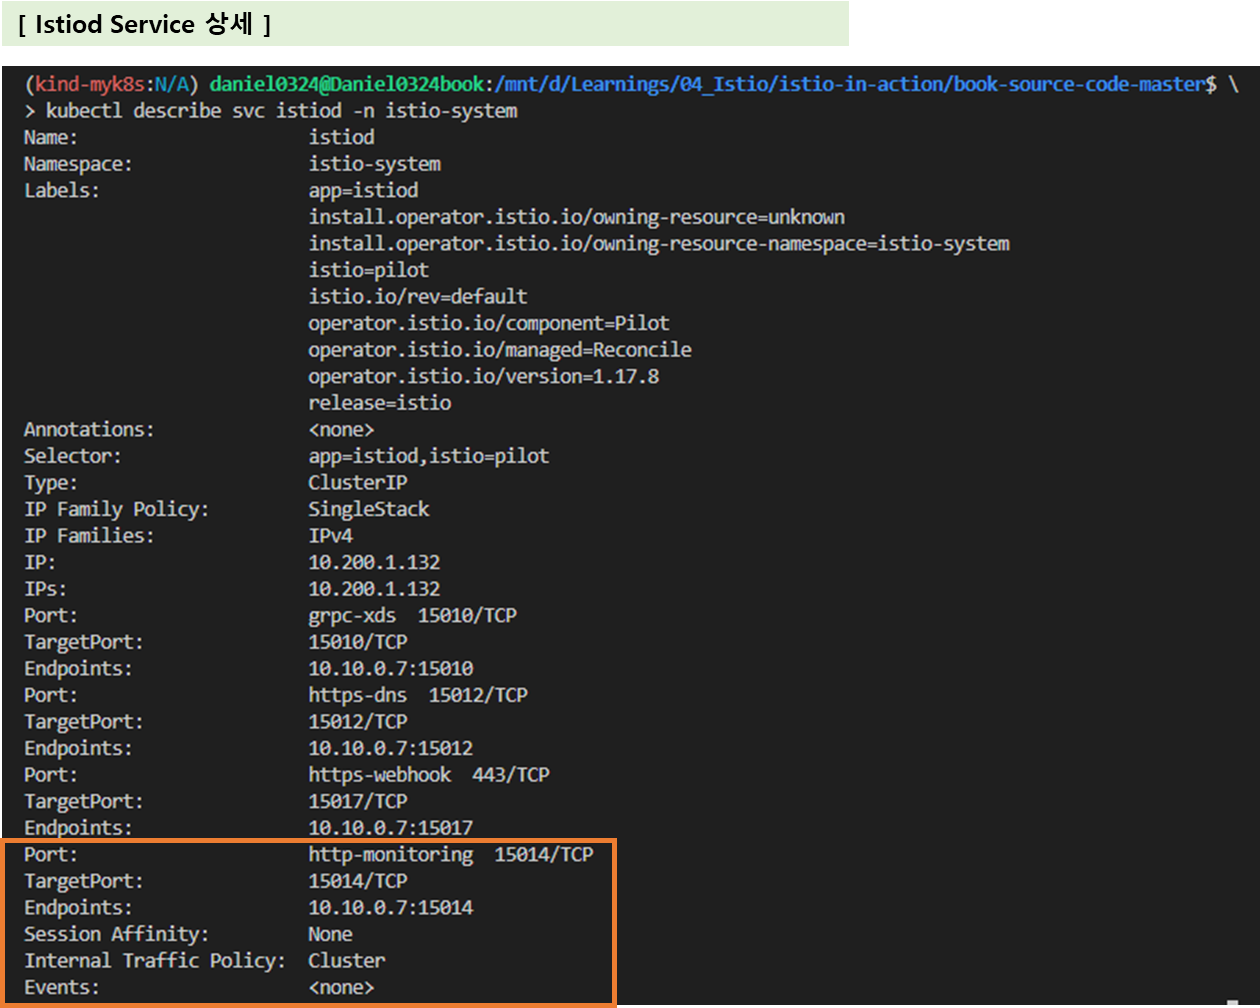Click the 'istio.io/rev=default' label
Image resolution: width=1260 pixels, height=1008 pixels.
(x=417, y=296)
